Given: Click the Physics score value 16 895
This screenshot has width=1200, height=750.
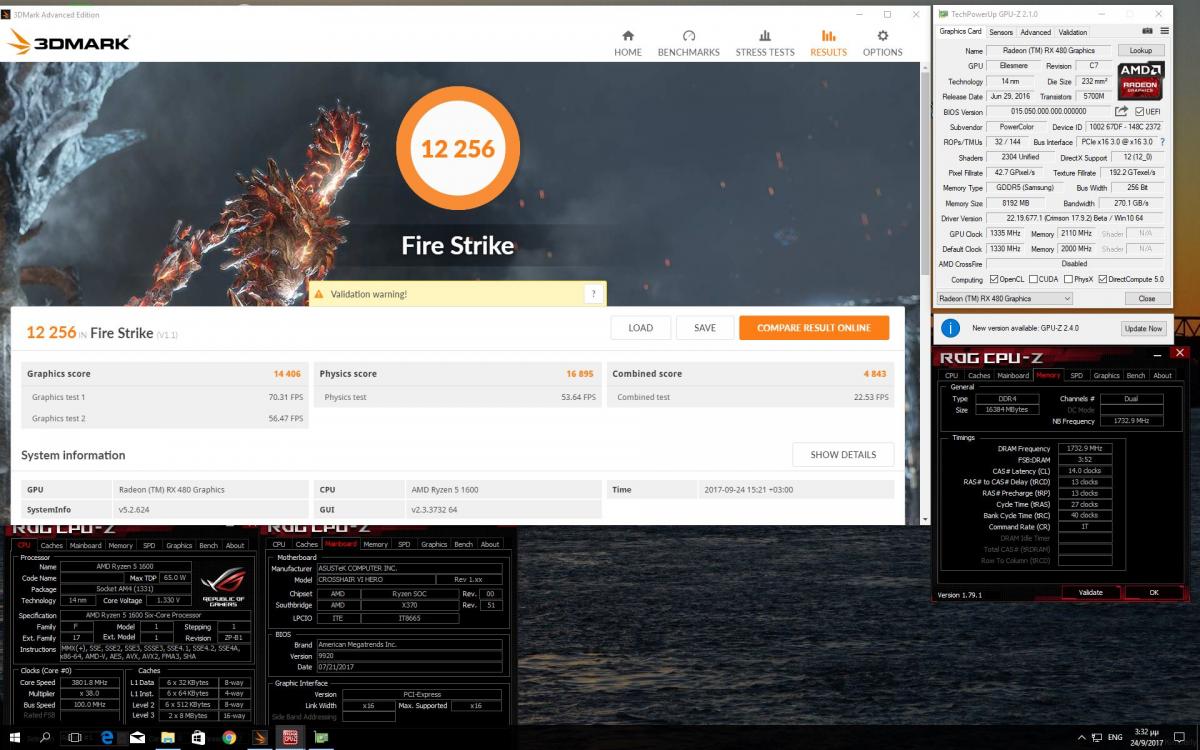Looking at the screenshot, I should [x=580, y=374].
